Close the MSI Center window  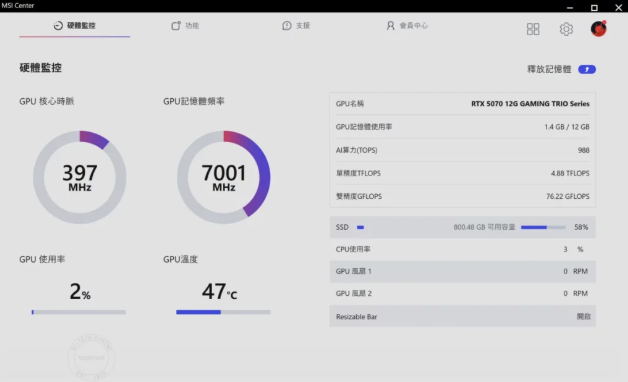(x=618, y=7)
